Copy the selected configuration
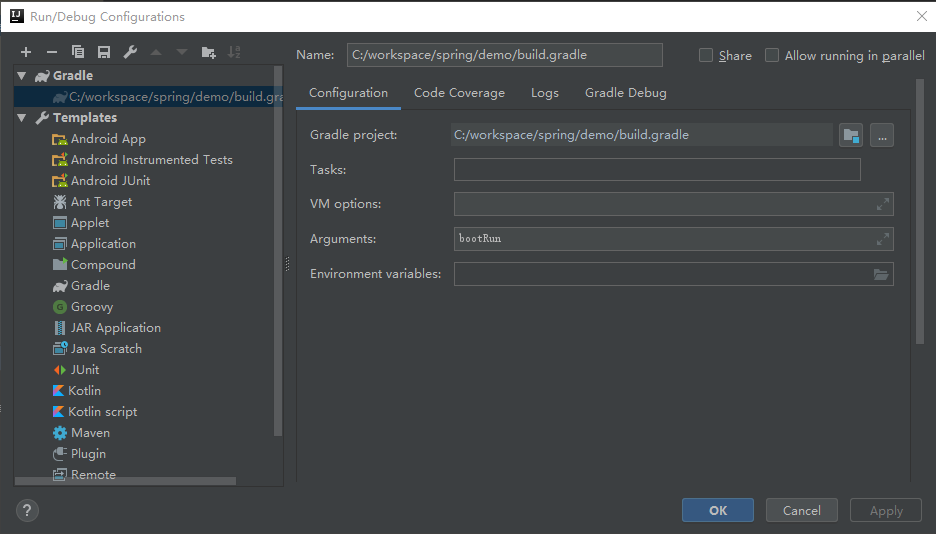 click(78, 52)
